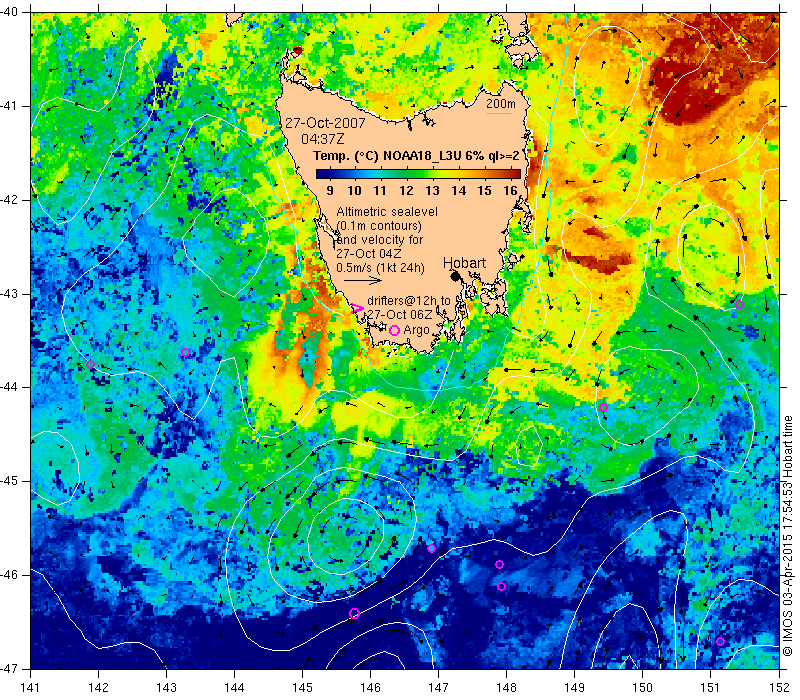Click the colorbar tick label '16'

click(x=510, y=190)
